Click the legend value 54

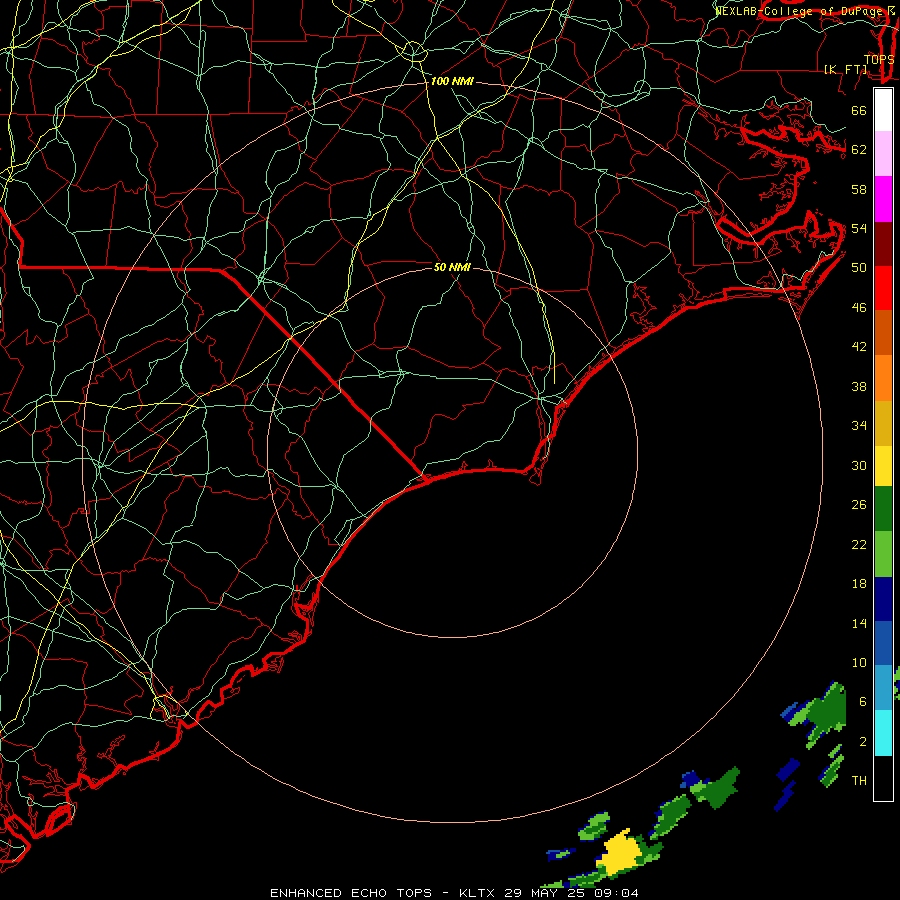click(859, 228)
